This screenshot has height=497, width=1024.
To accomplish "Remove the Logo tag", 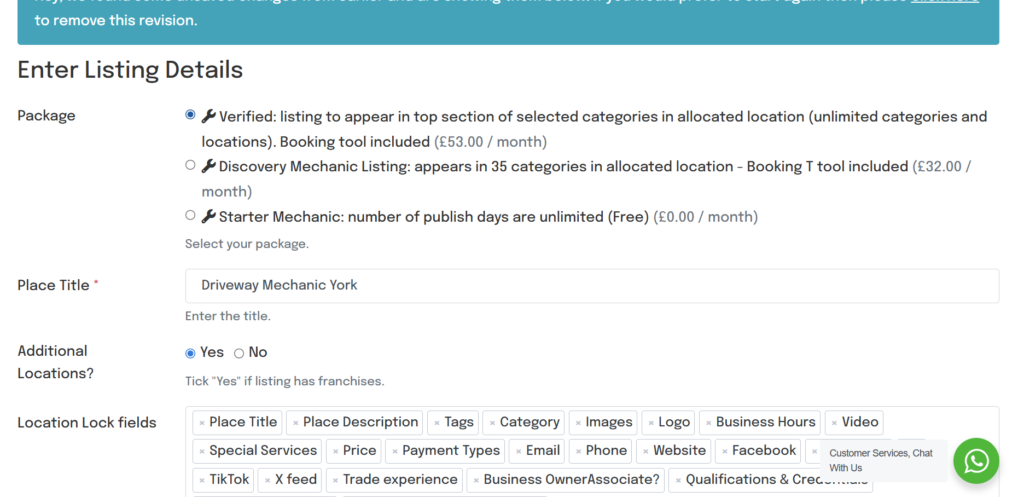I will (650, 423).
